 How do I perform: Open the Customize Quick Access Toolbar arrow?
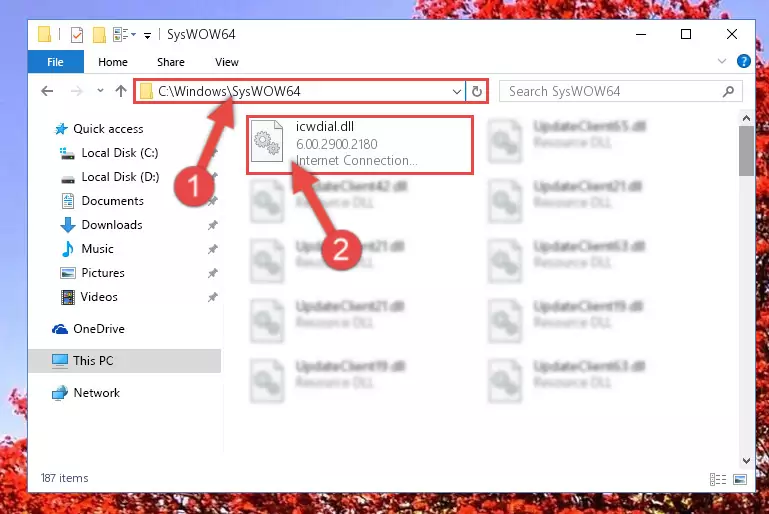[147, 35]
